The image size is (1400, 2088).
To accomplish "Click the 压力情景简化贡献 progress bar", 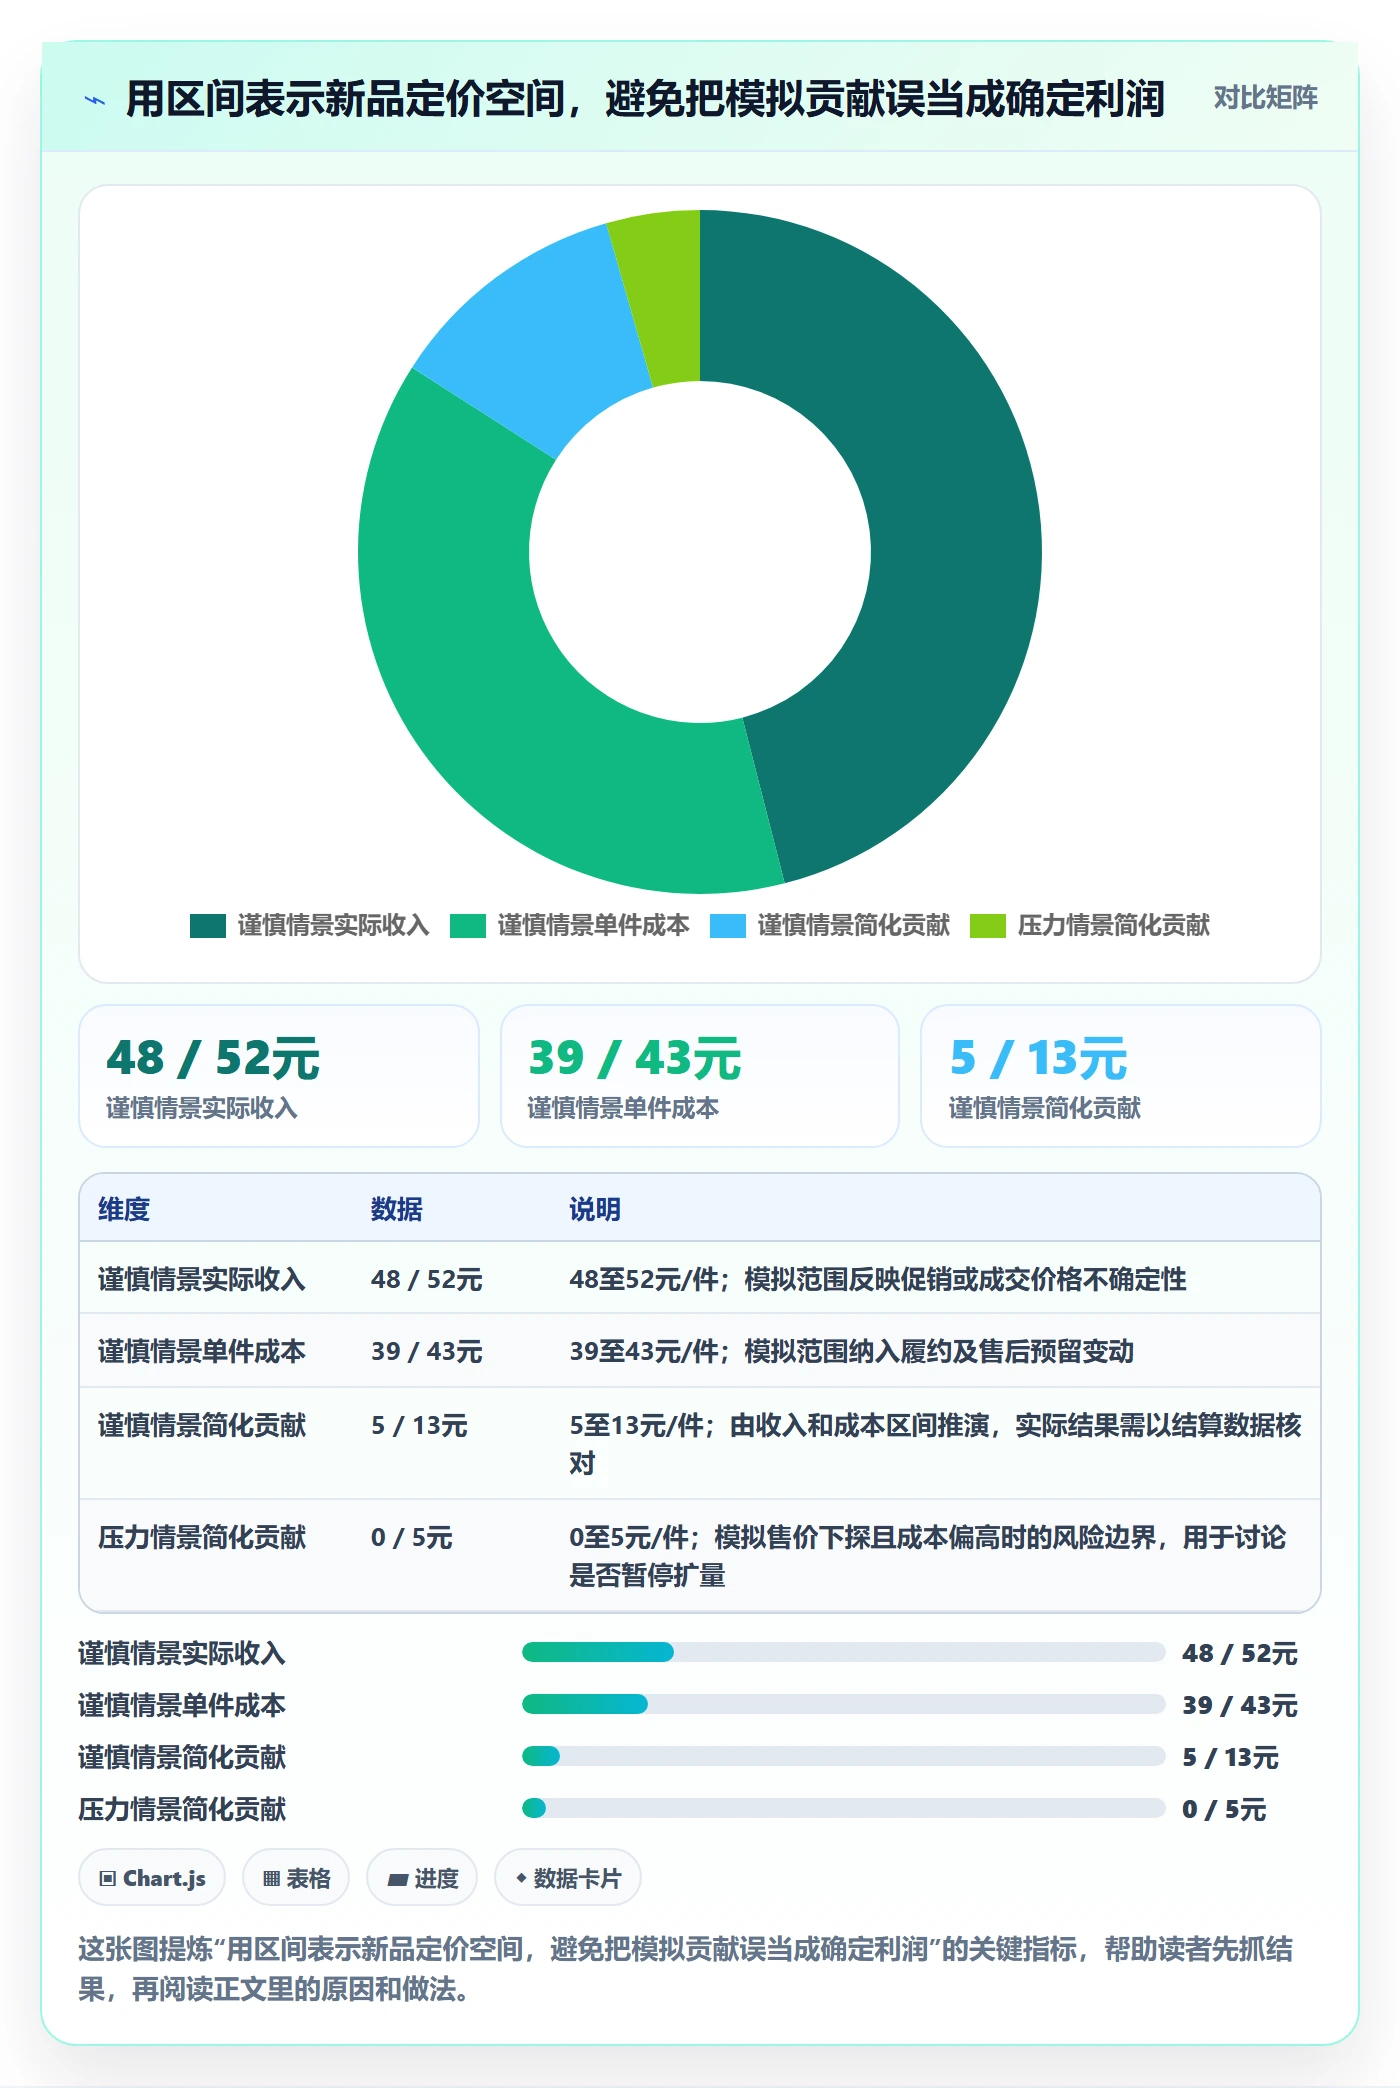I will coord(843,1808).
